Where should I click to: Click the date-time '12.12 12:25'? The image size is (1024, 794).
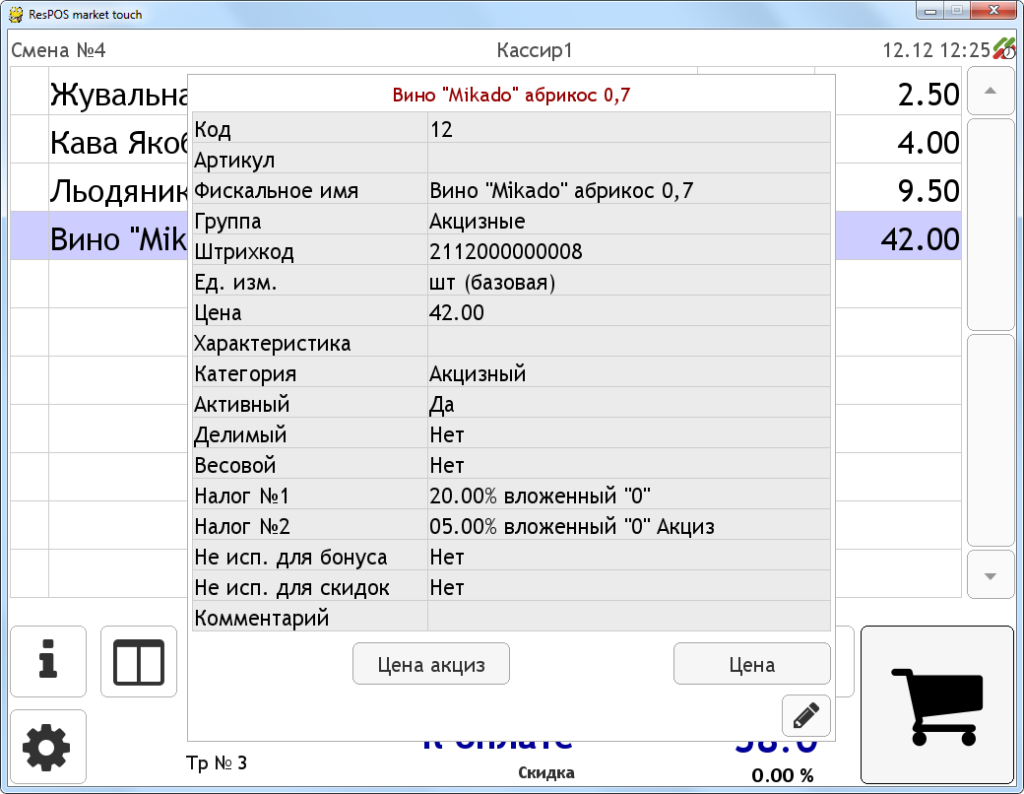(936, 50)
